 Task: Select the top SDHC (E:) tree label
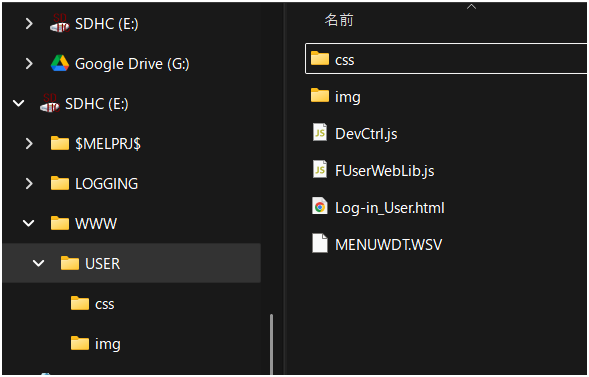point(107,24)
